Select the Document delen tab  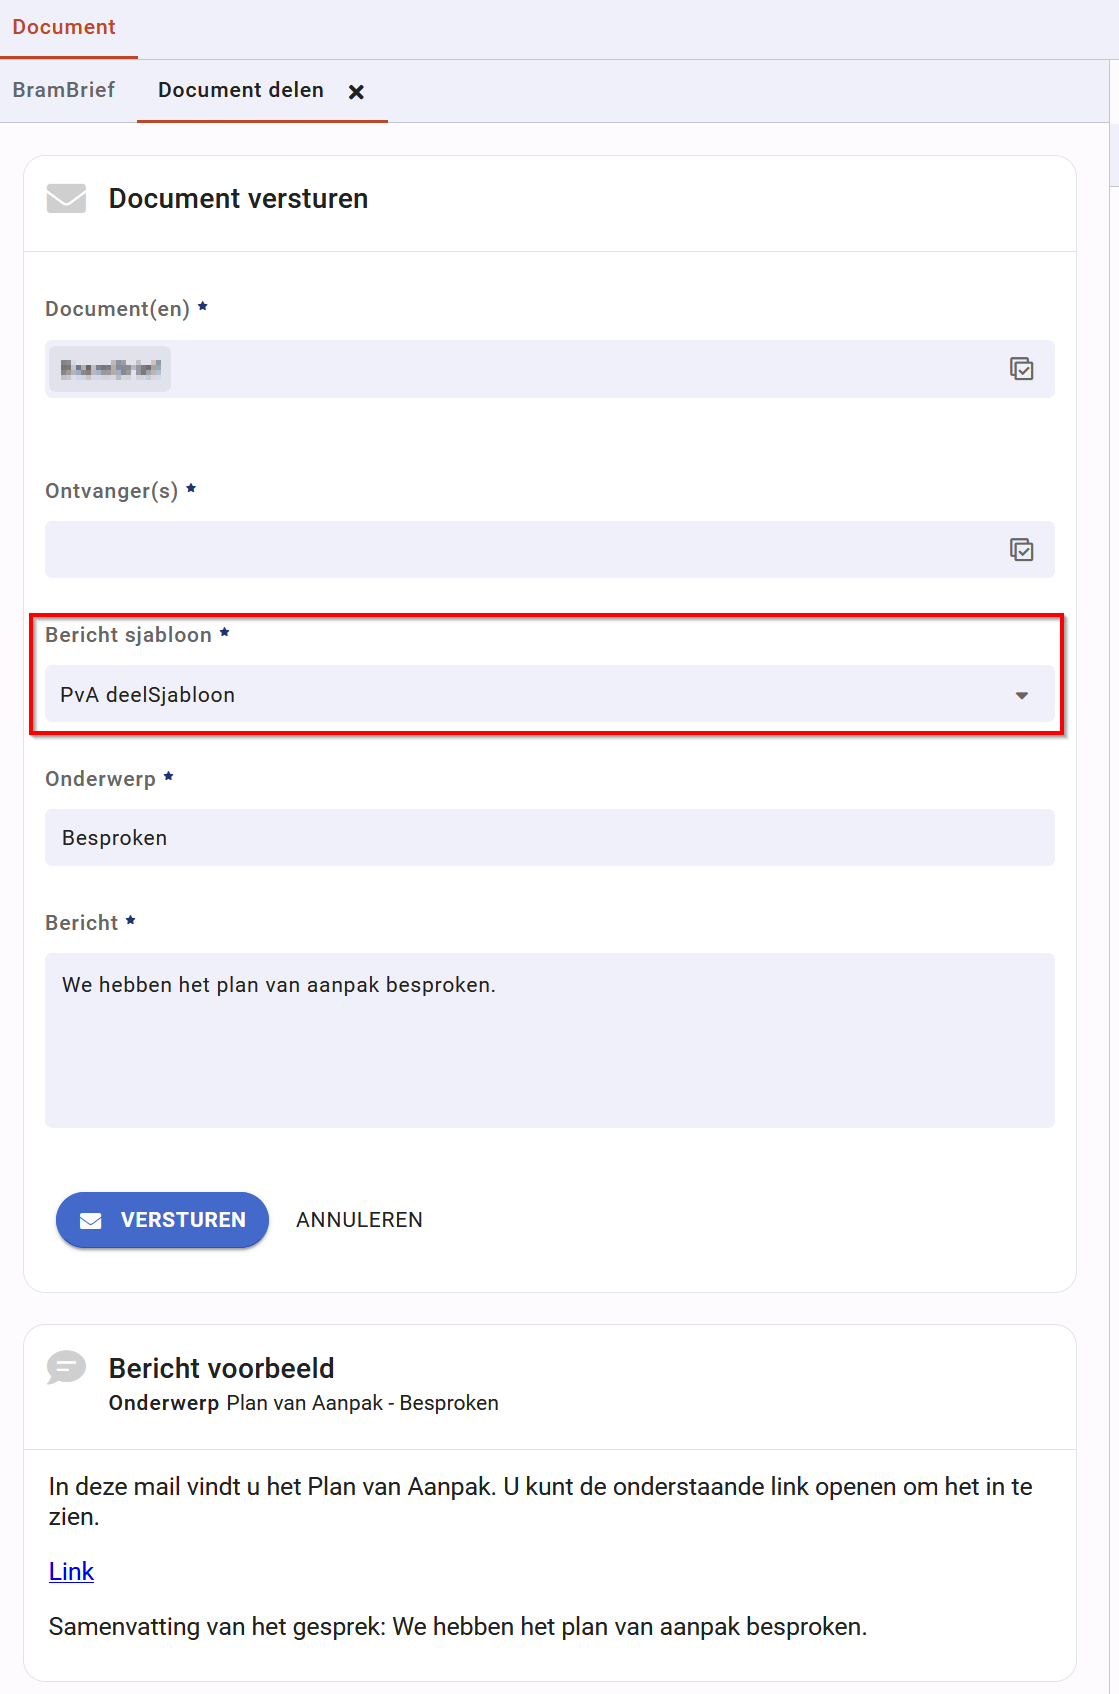[241, 90]
